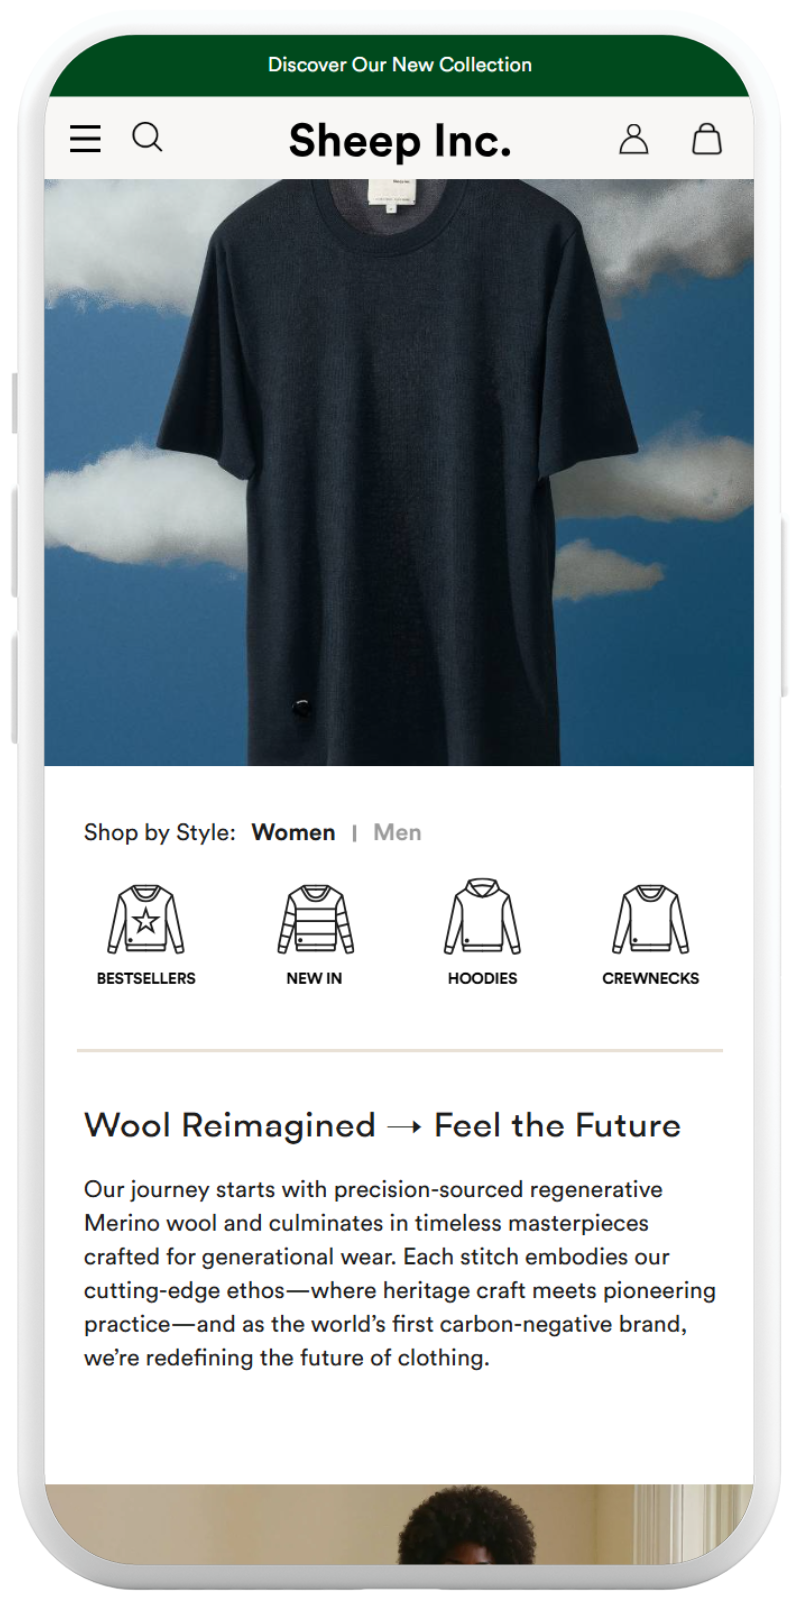
Task: Open site search with the magnifier icon
Action: 148,137
